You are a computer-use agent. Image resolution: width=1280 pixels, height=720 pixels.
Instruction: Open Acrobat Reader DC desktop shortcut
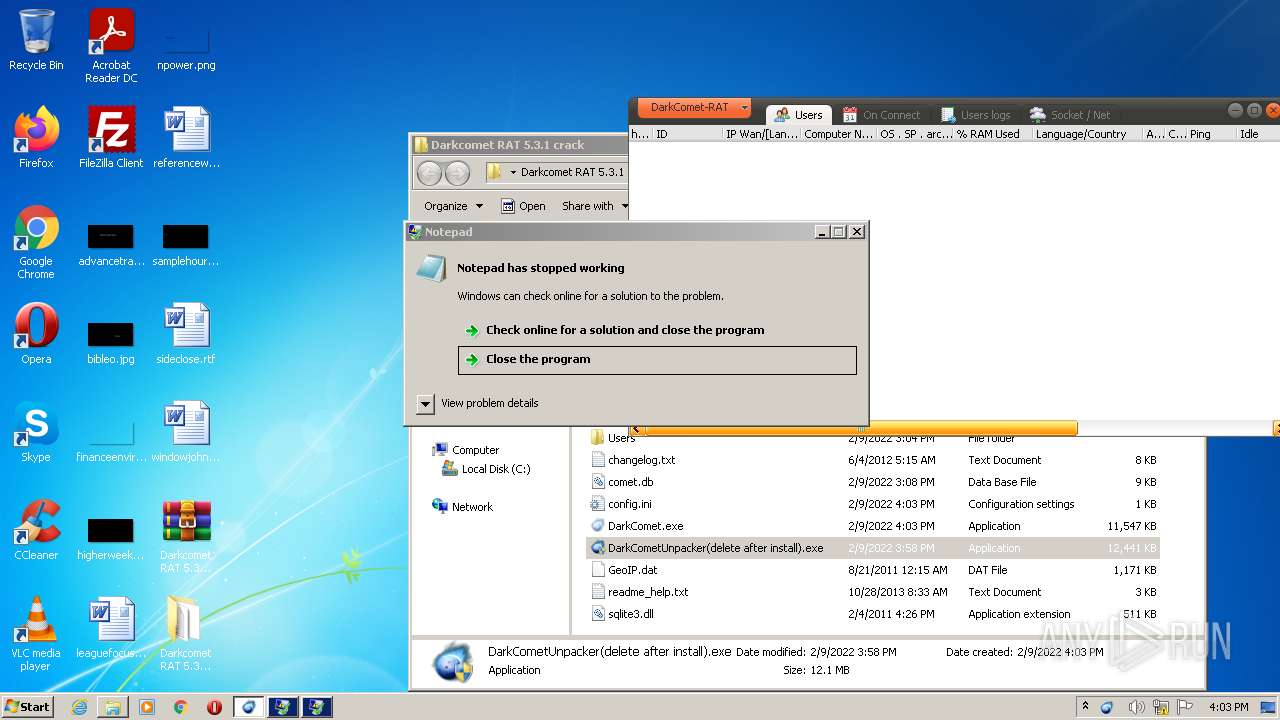point(111,46)
